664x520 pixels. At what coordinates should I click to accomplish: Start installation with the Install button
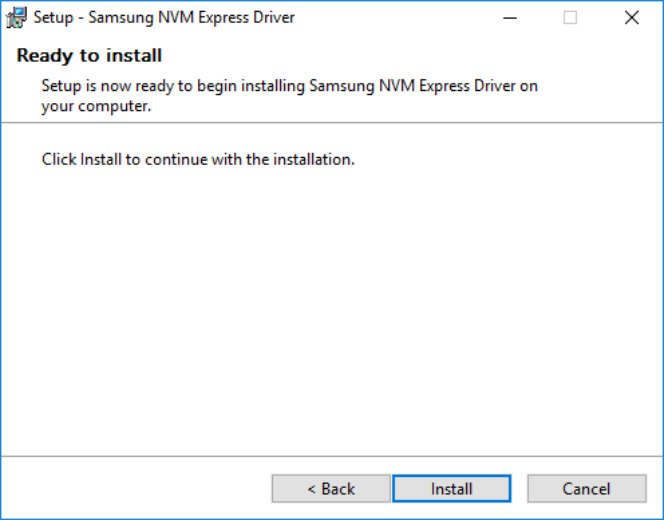coord(452,489)
